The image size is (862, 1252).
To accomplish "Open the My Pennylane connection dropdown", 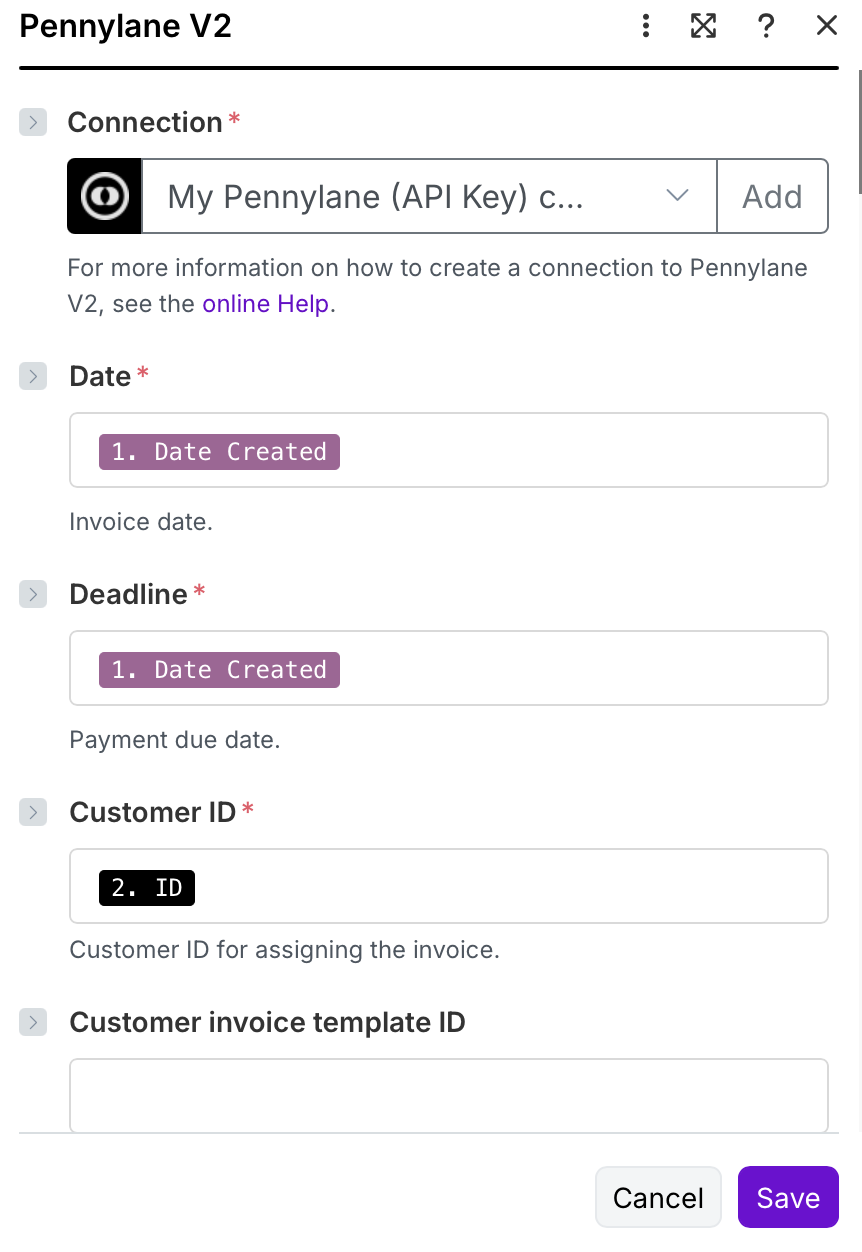I will [x=430, y=196].
